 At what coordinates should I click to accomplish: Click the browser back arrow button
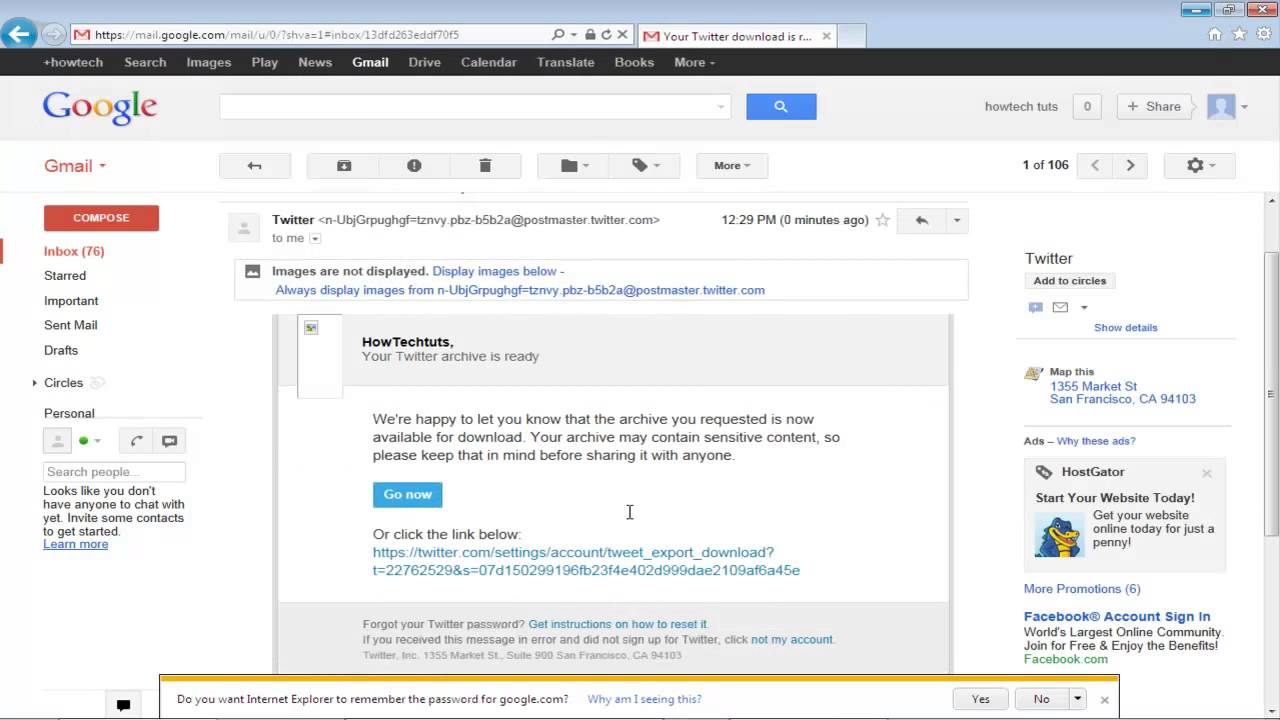pyautogui.click(x=19, y=34)
